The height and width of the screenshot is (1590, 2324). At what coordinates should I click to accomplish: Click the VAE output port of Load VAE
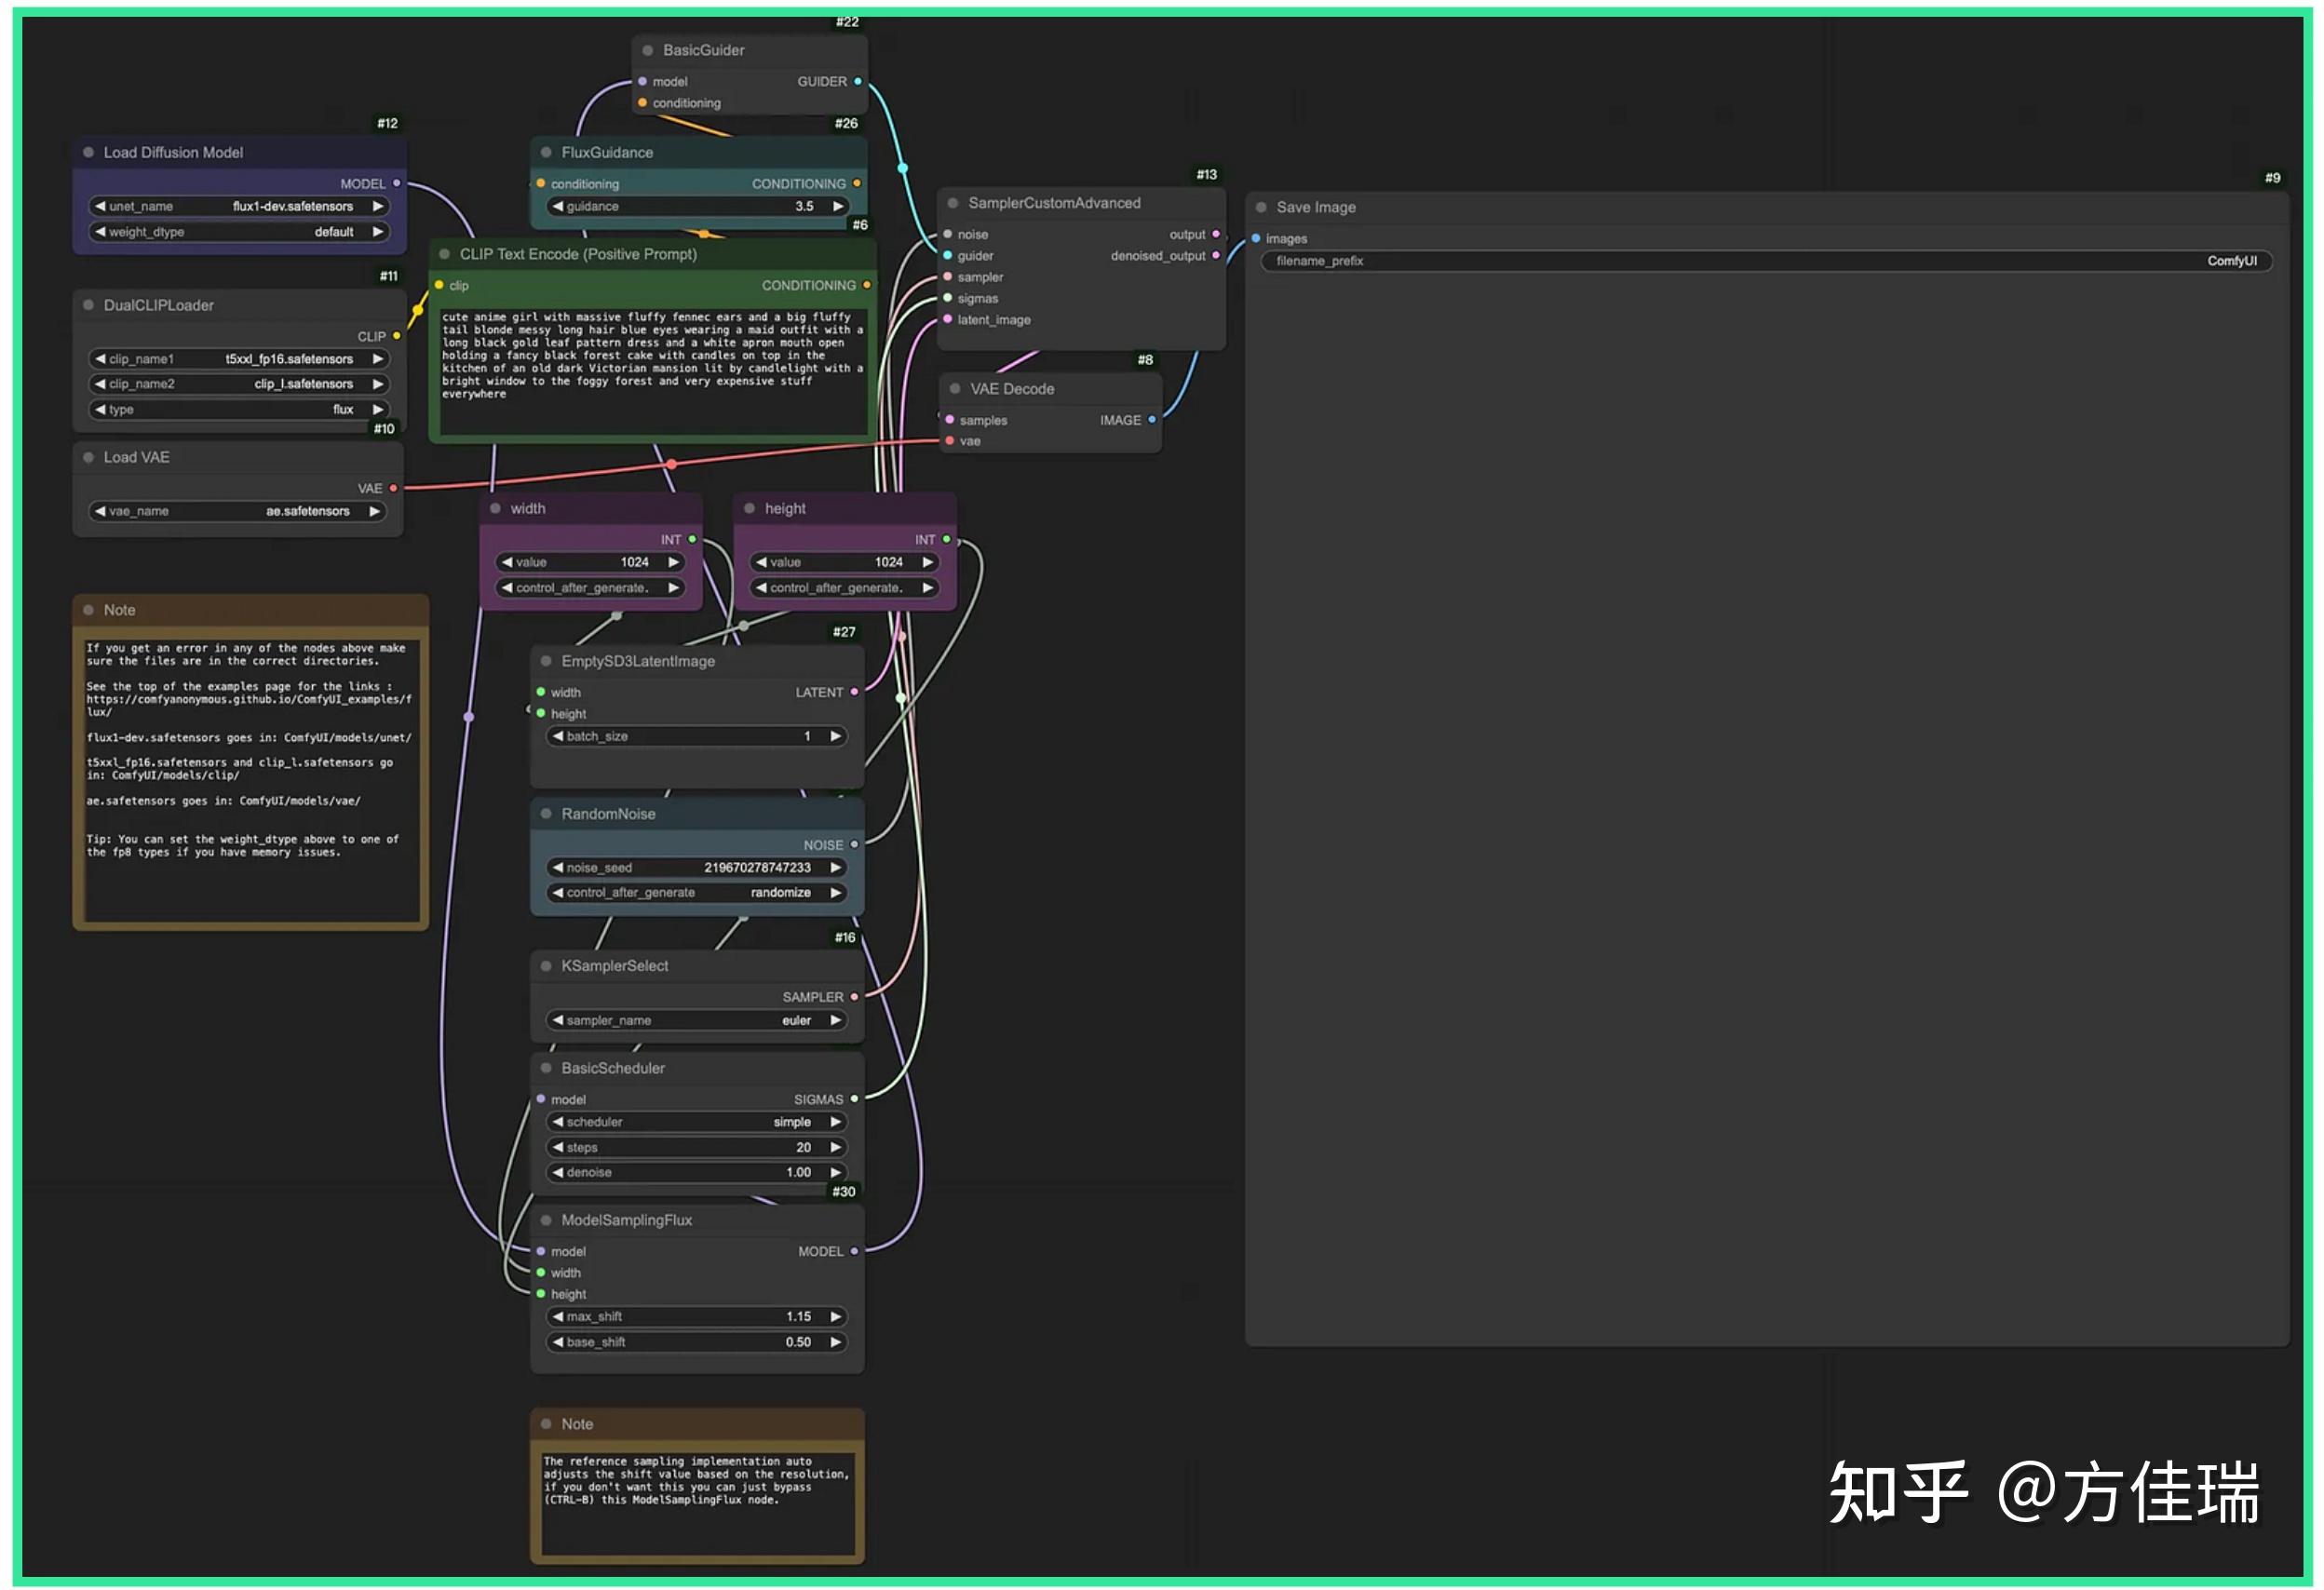point(392,489)
